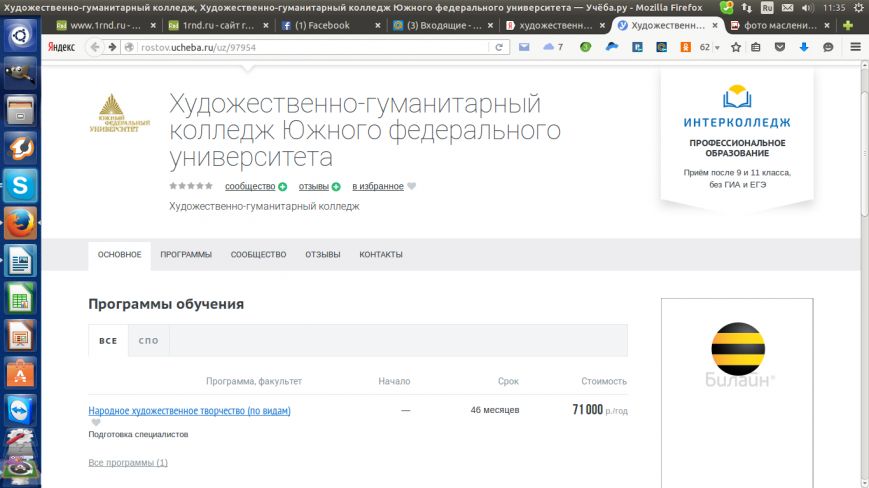Toggle favorite heart beside в избранное

tap(411, 186)
